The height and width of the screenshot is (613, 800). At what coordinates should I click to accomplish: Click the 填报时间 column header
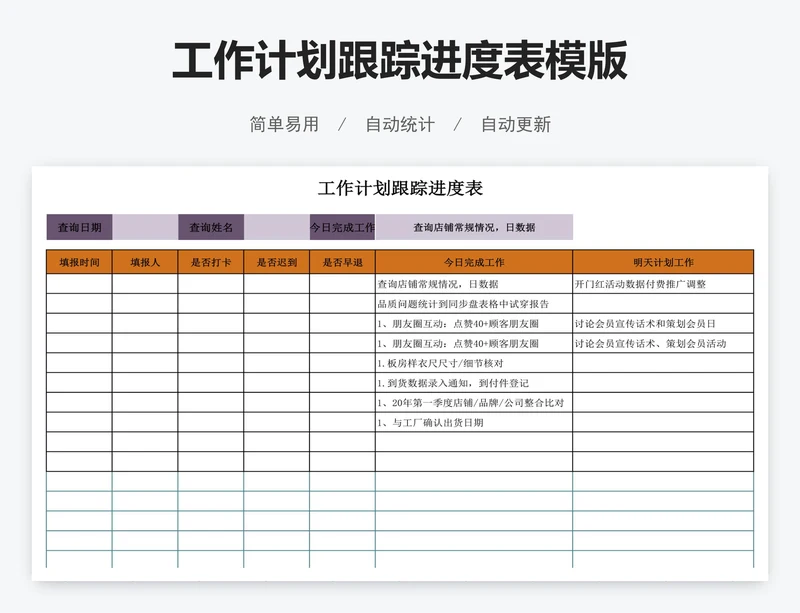tap(79, 262)
